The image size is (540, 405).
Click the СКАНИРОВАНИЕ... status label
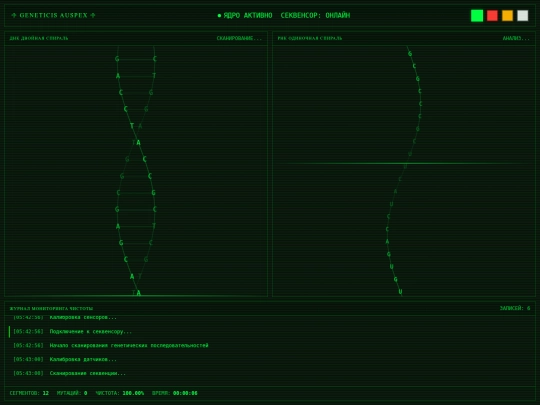tap(239, 38)
